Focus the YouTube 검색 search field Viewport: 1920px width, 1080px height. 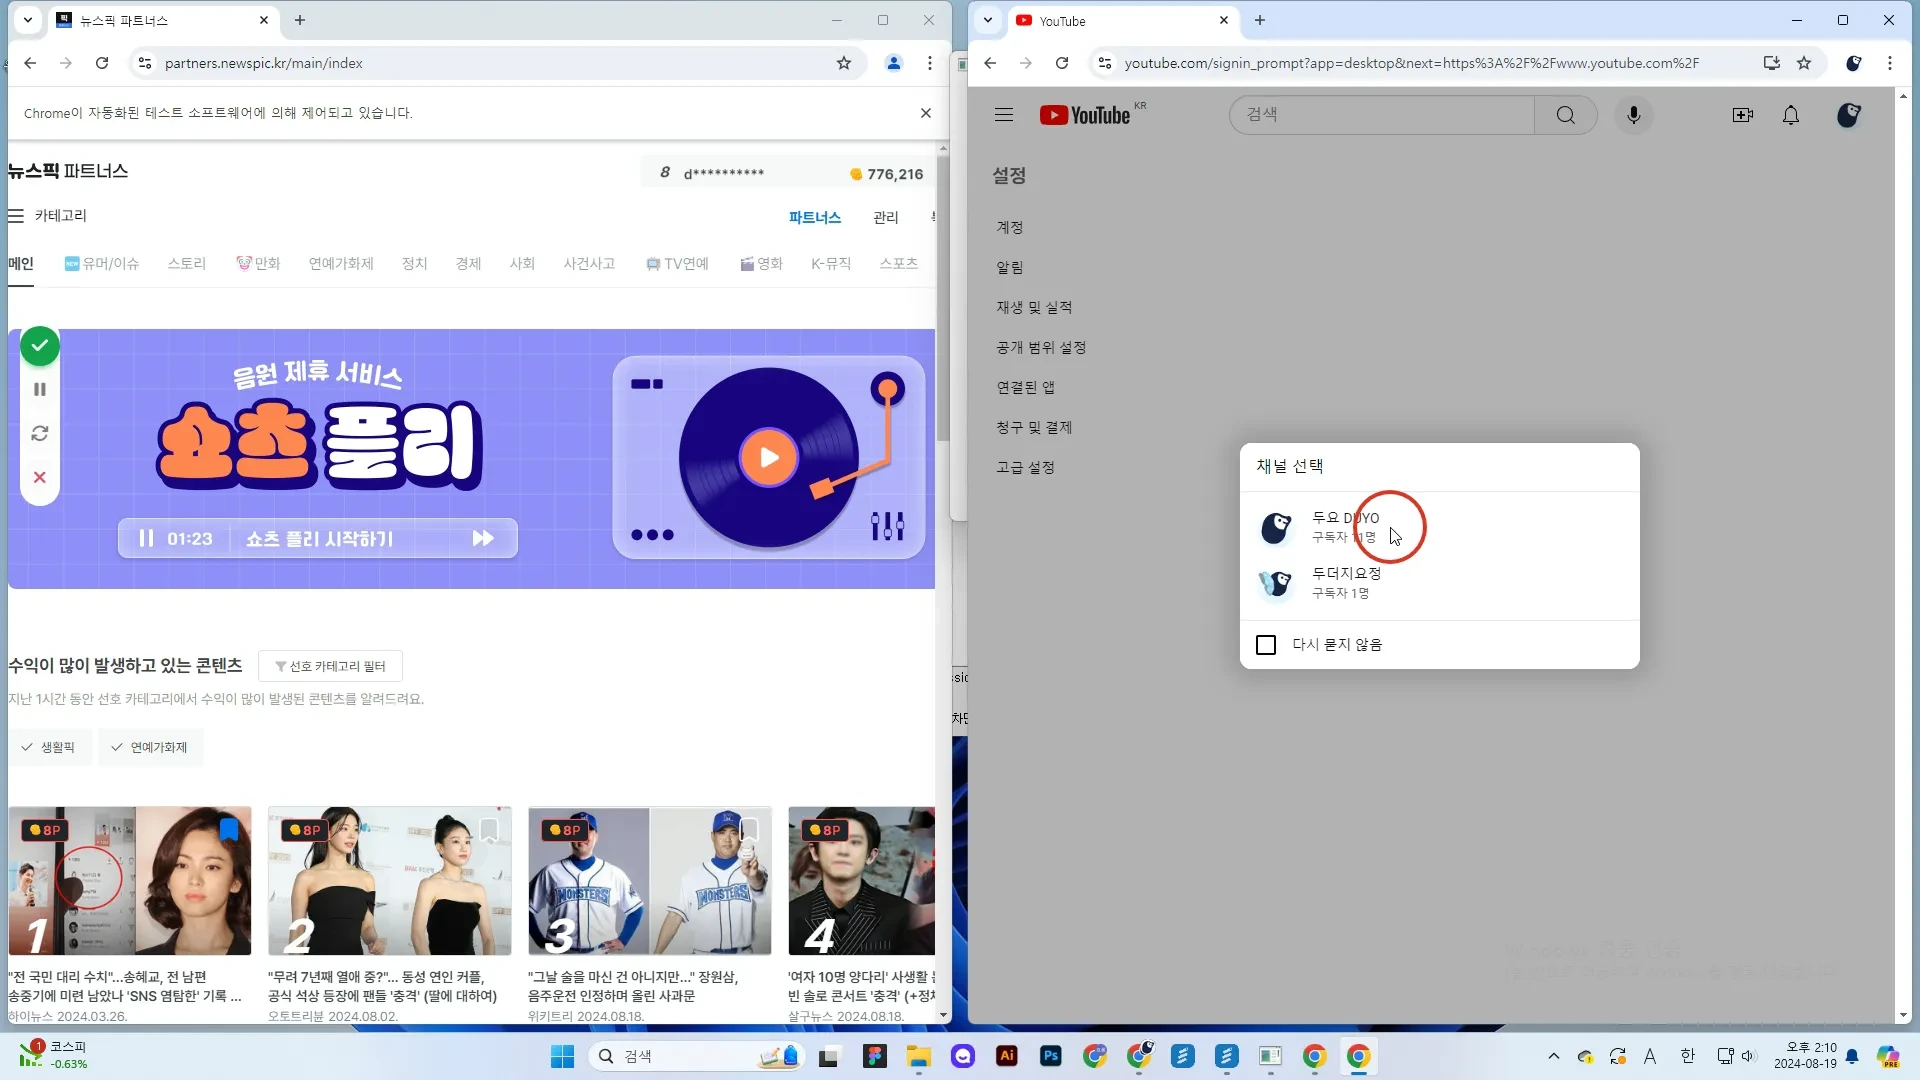pos(1382,115)
